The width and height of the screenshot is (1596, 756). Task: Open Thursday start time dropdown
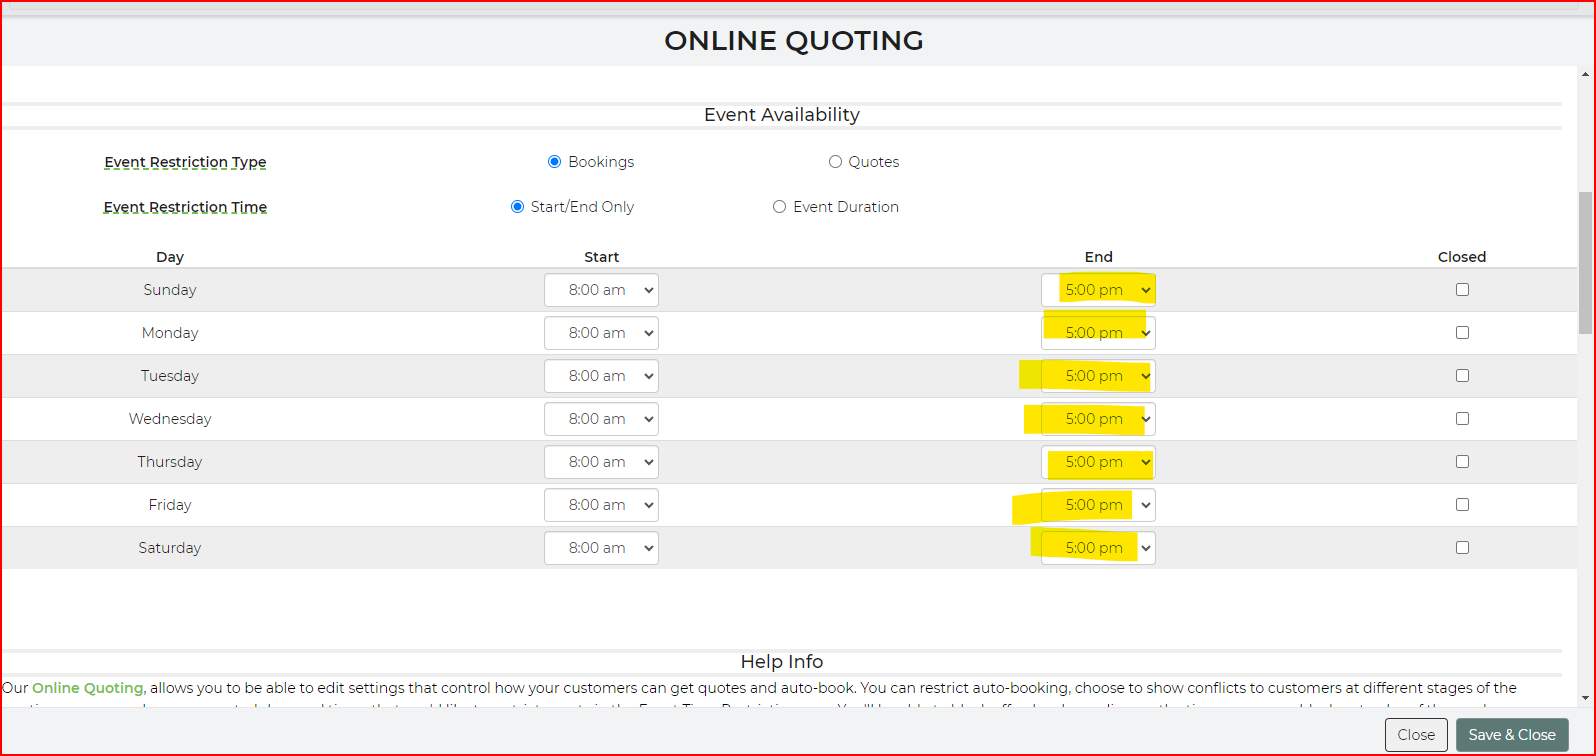(601, 462)
